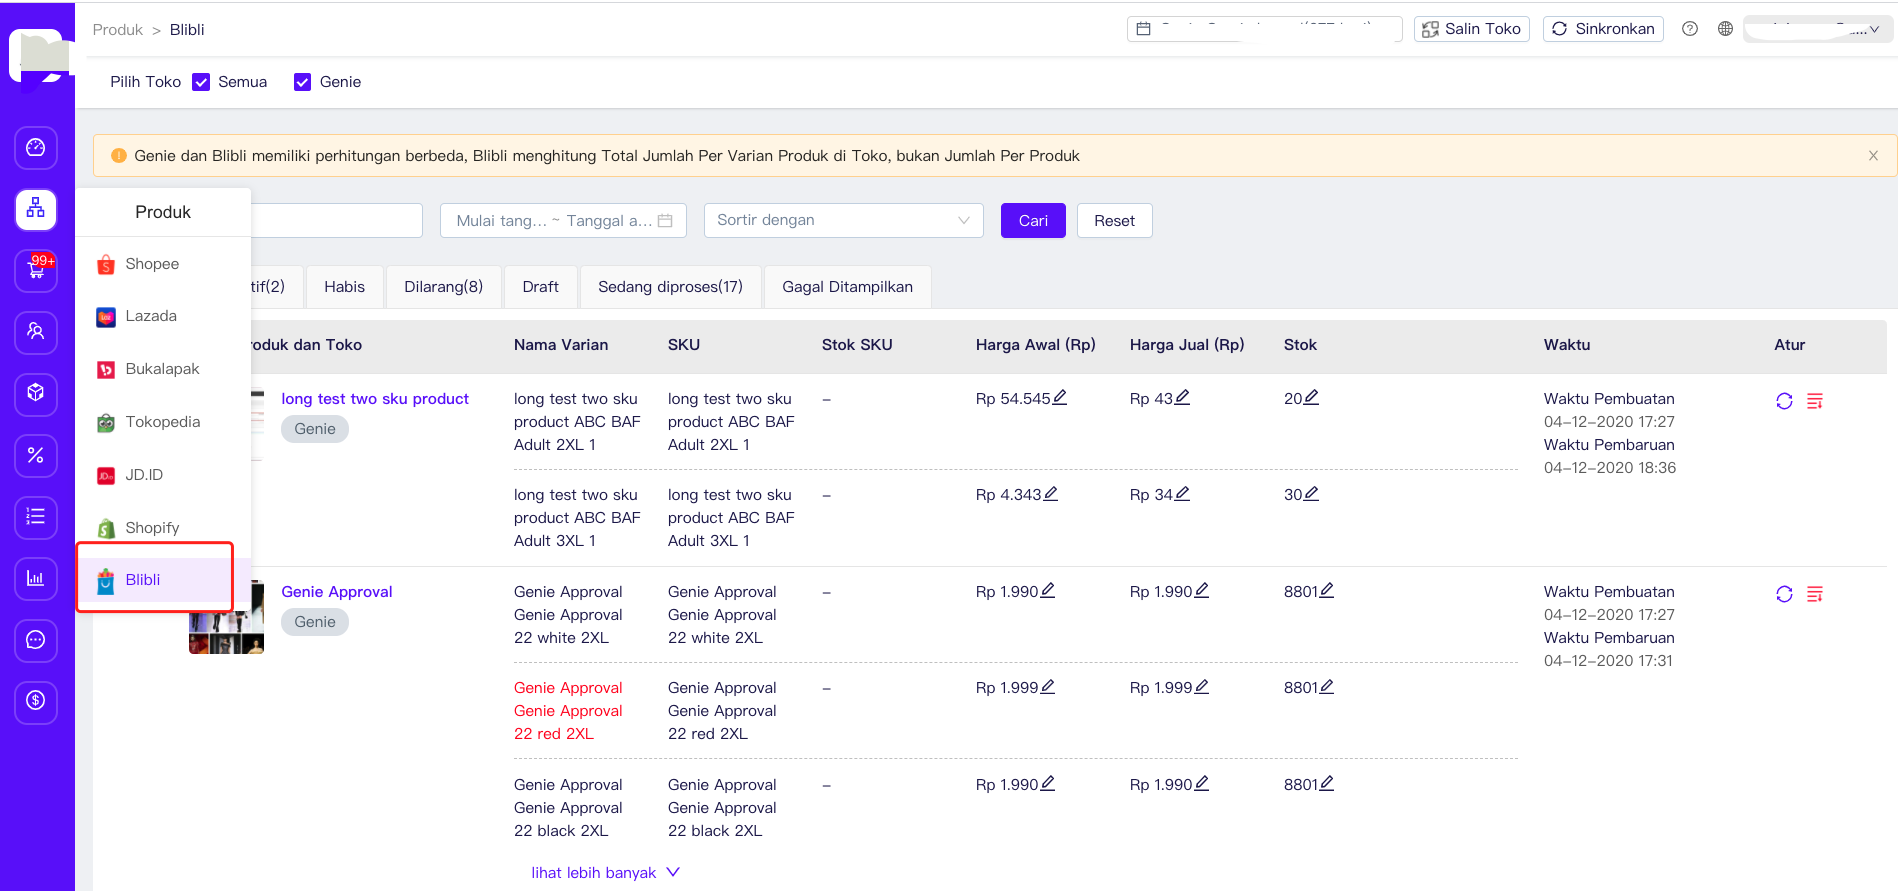
Task: Click the product hierarchy icon in sidebar
Action: pyautogui.click(x=36, y=209)
